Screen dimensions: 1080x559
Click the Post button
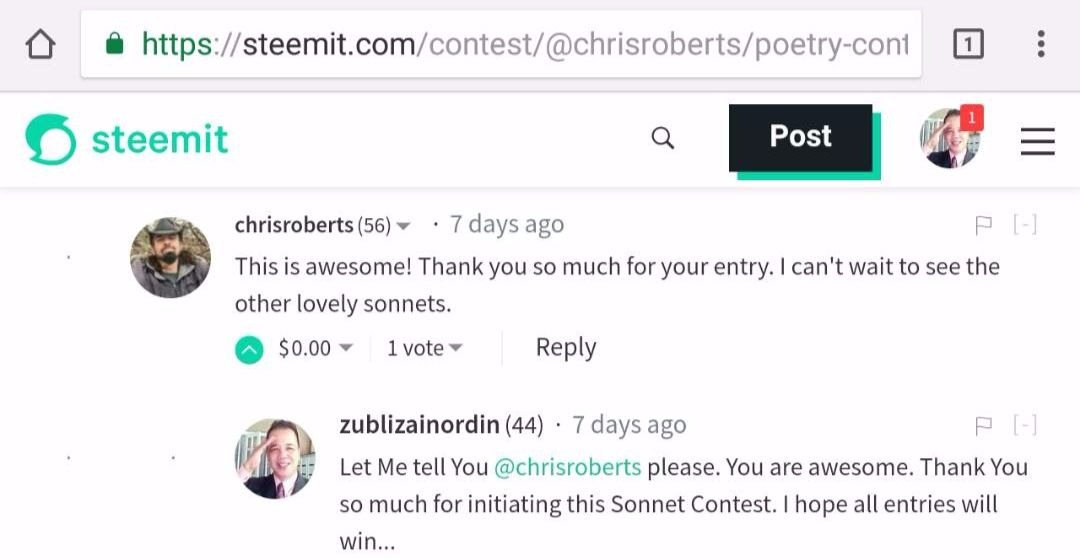[800, 137]
